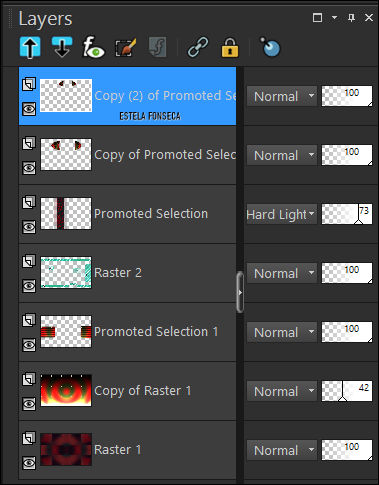The height and width of the screenshot is (485, 379).
Task: Click the lock transparency padlock icon
Action: tap(230, 47)
